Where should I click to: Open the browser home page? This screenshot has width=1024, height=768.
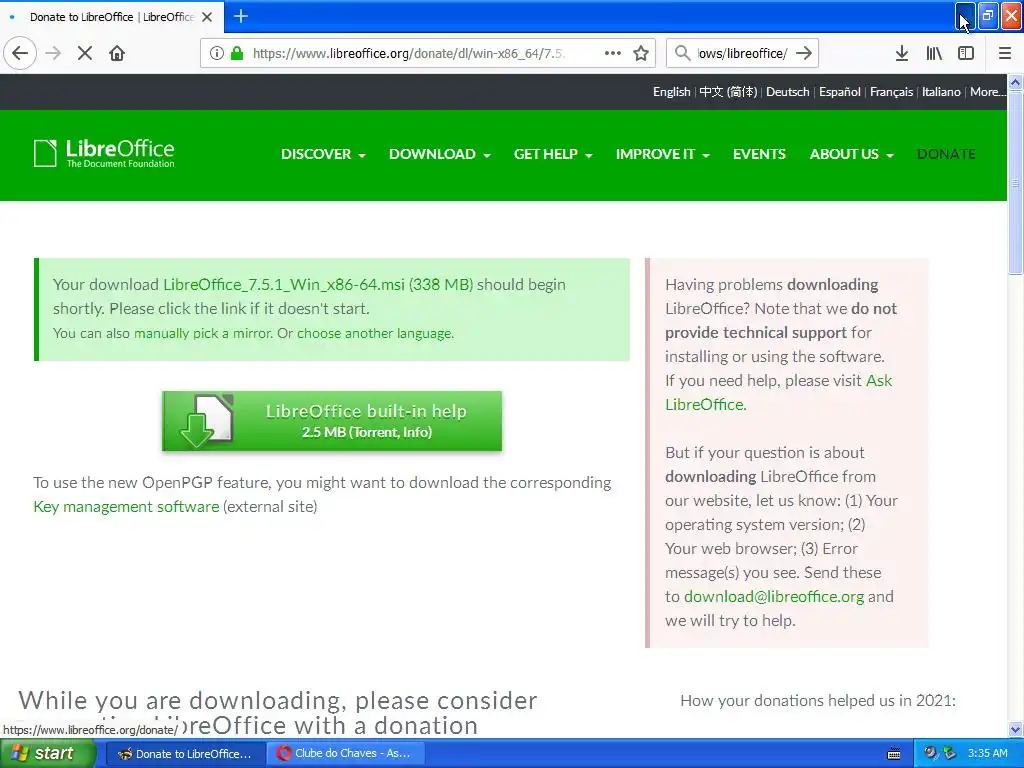point(117,53)
